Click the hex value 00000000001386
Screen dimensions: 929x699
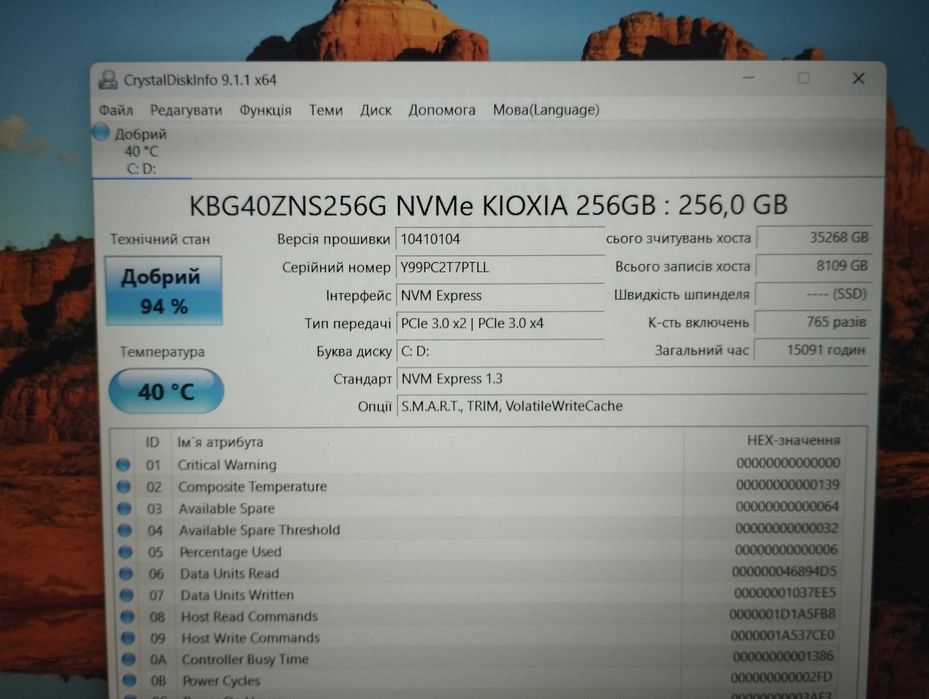(x=783, y=656)
